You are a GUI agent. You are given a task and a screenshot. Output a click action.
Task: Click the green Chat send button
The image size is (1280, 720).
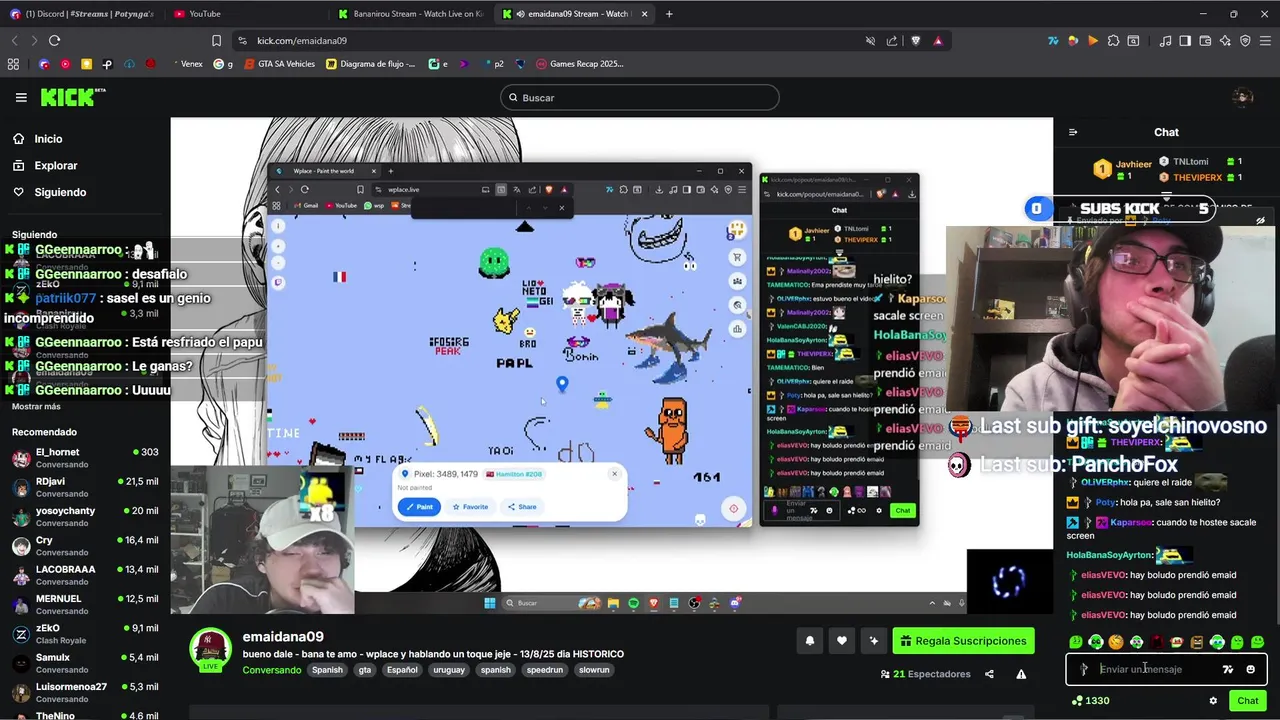[x=1248, y=701]
